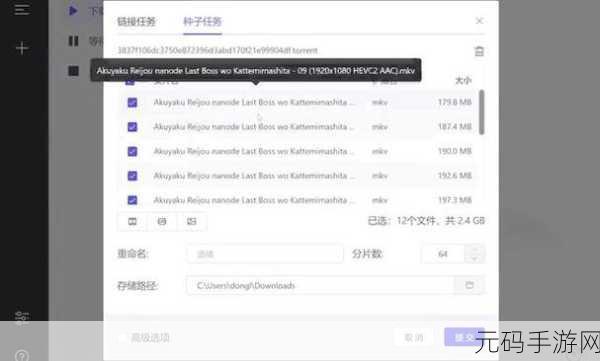Enable the 高级选项 advanced options checkbox
This screenshot has width=600, height=361.
(122, 337)
